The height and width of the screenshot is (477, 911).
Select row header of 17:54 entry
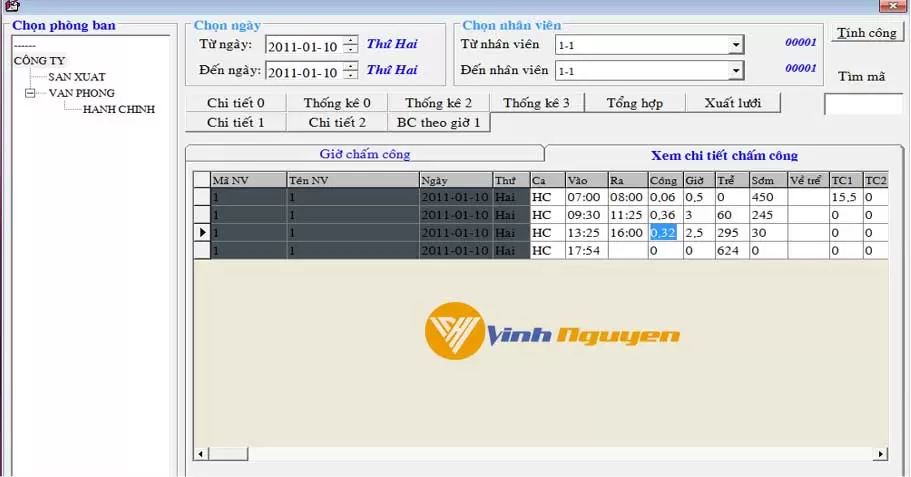(x=202, y=250)
